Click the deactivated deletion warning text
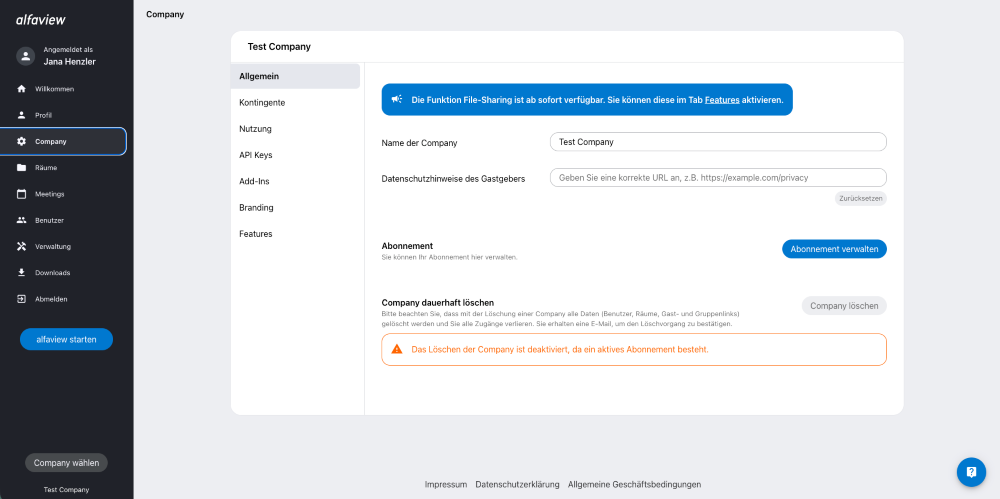 click(x=560, y=350)
